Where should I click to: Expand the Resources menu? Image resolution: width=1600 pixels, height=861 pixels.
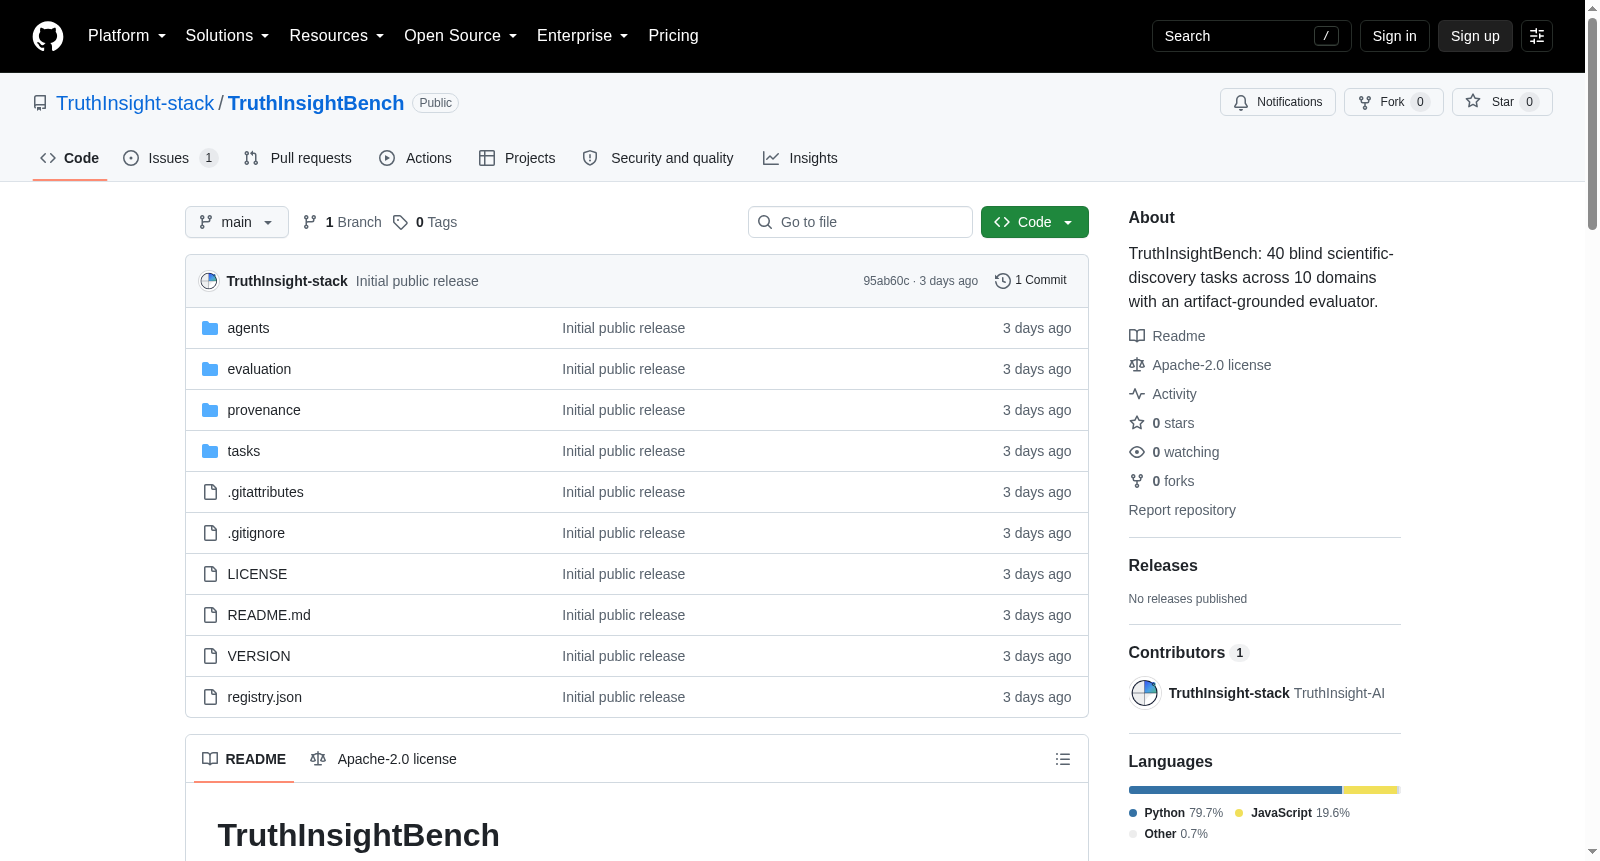pyautogui.click(x=337, y=36)
